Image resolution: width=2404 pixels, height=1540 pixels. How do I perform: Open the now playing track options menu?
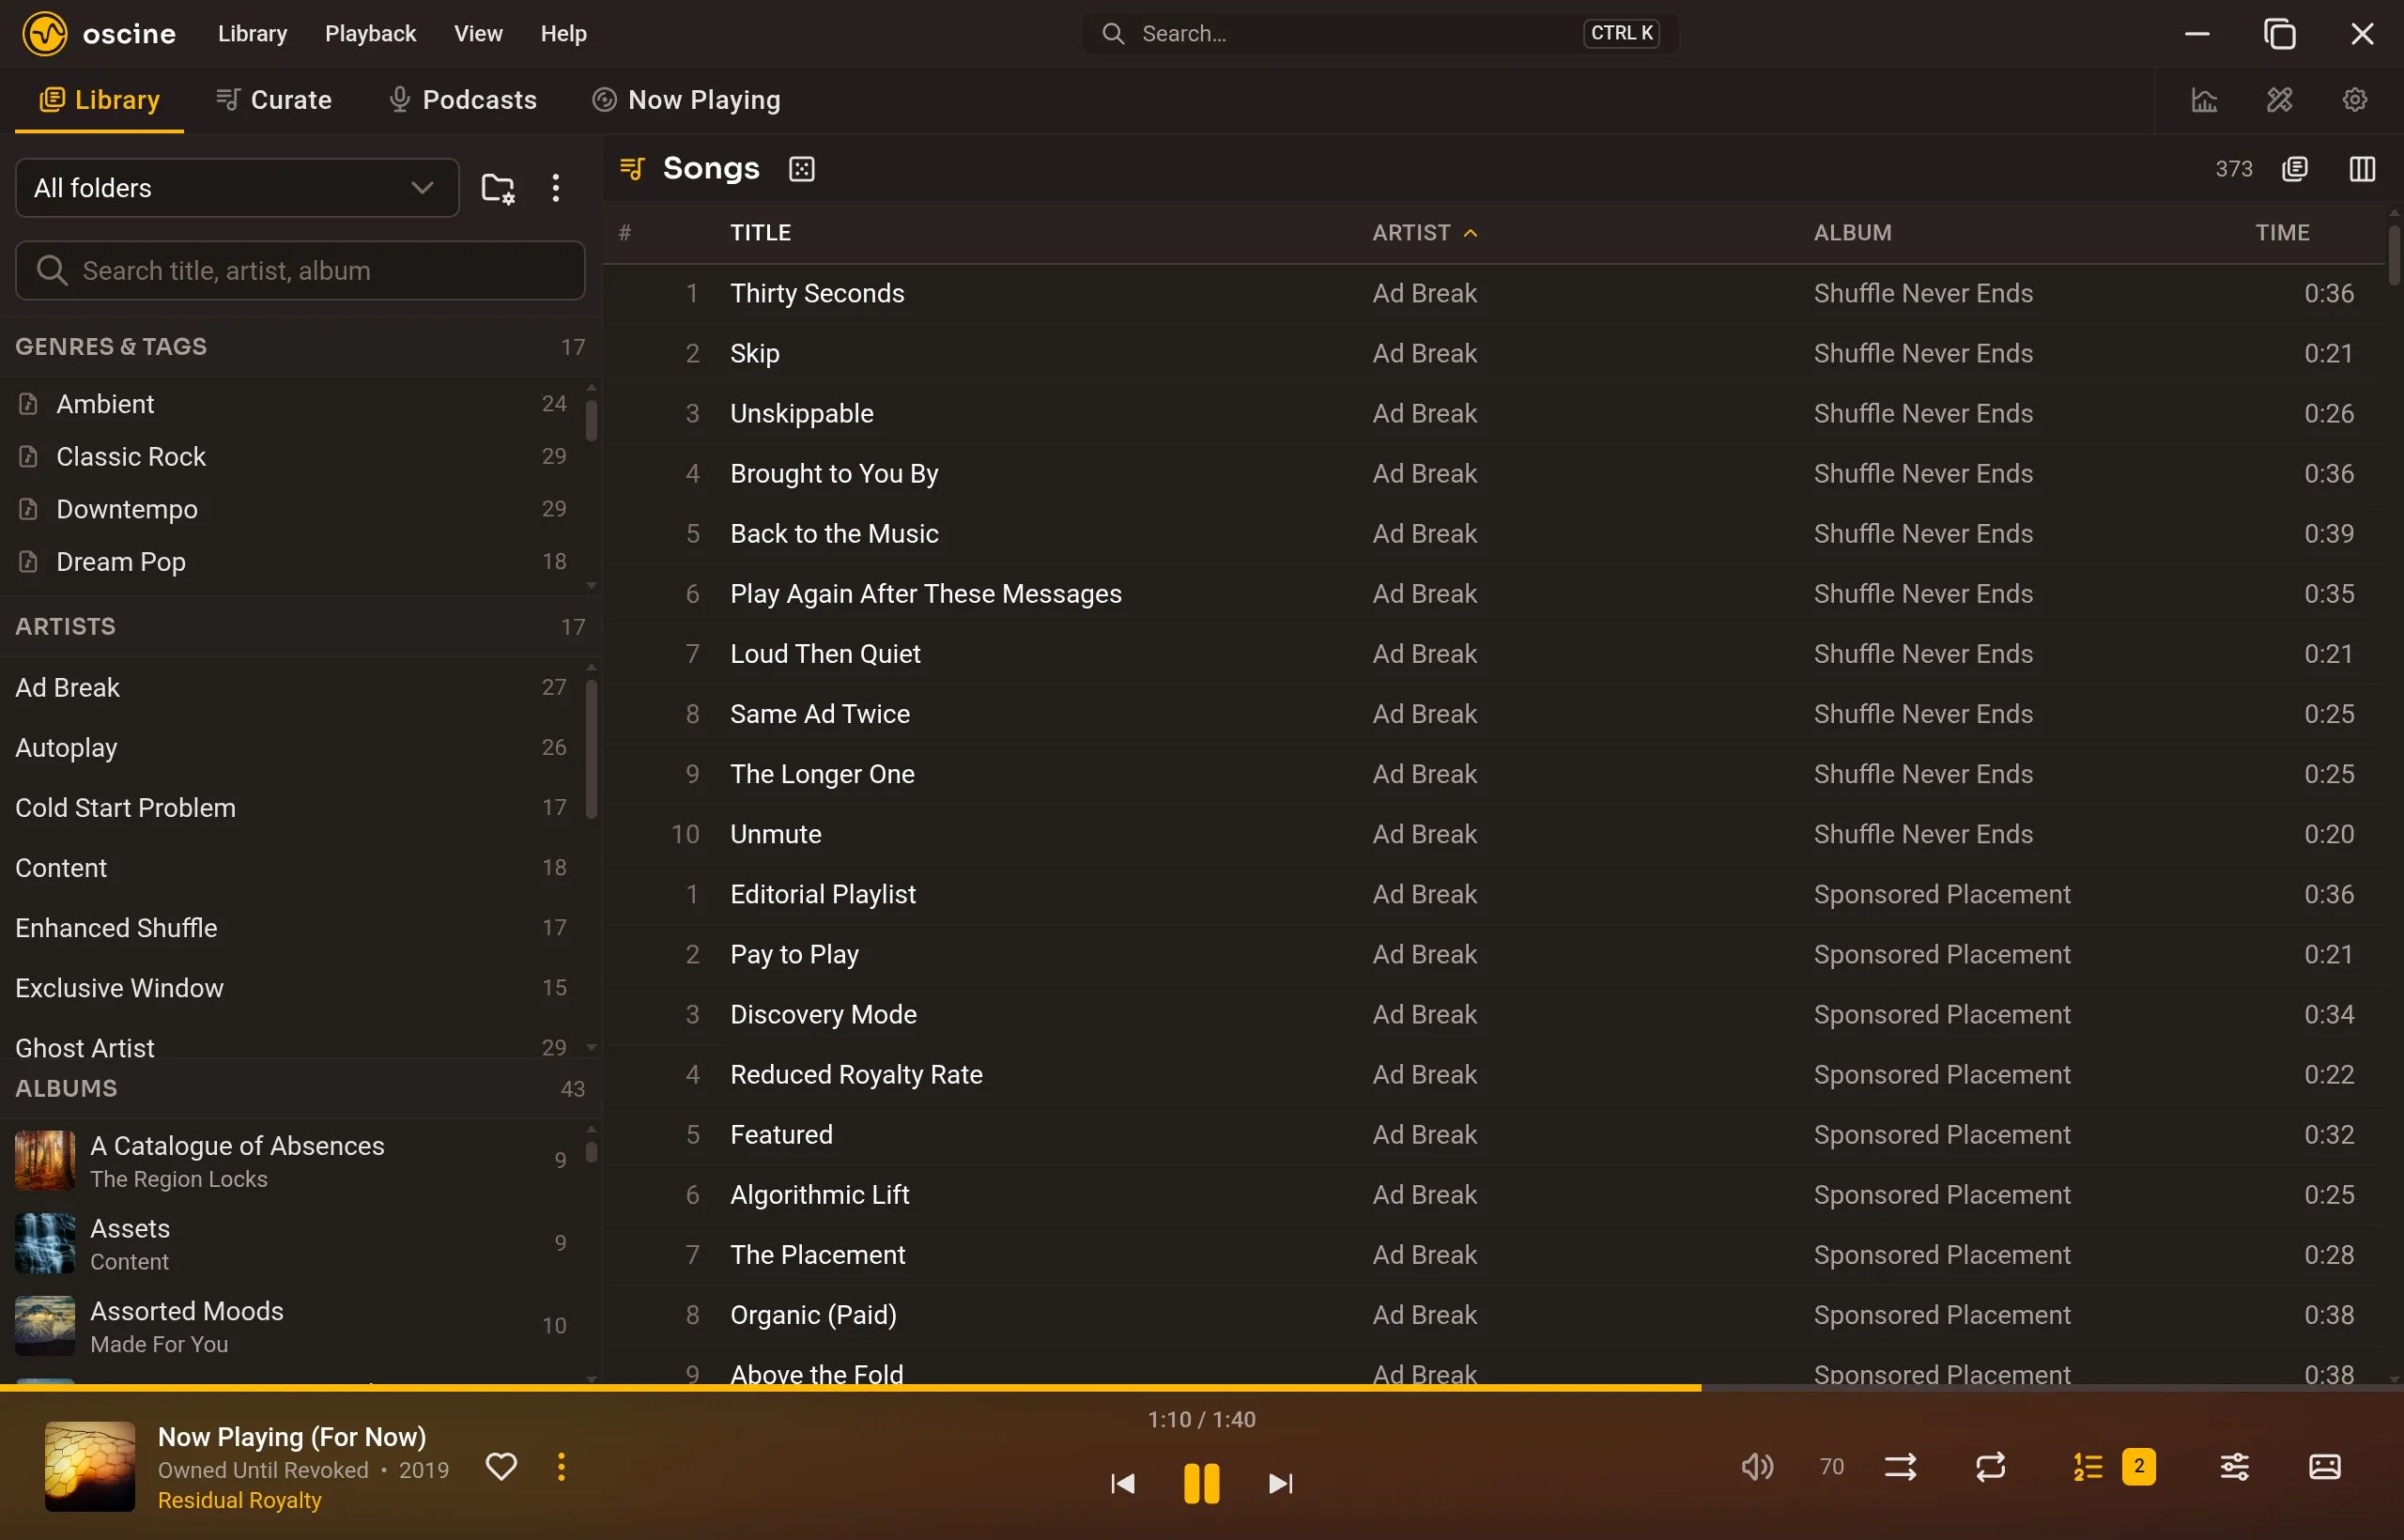(561, 1466)
